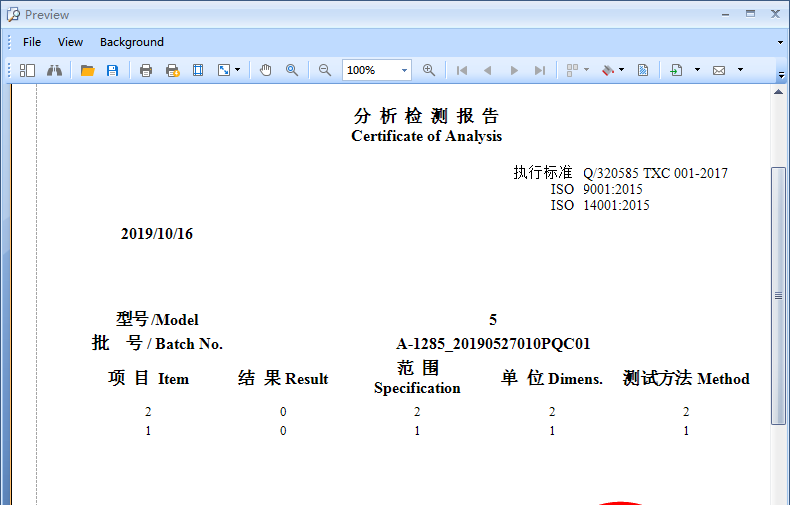Click the scrollbar up arrow

[778, 92]
